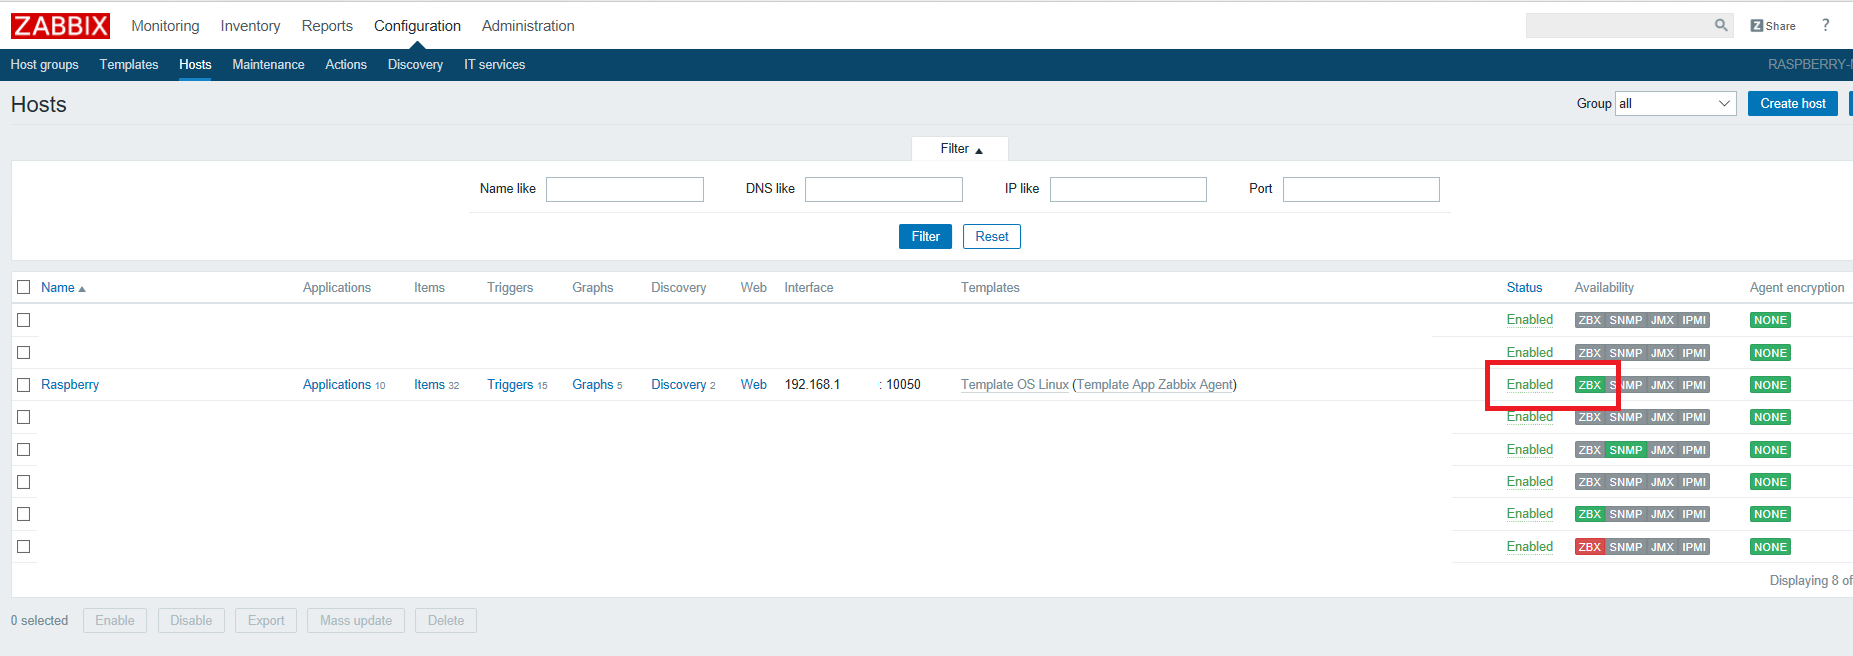
Task: Click the green ZBX badge in Raspberry row
Action: [x=1590, y=385]
